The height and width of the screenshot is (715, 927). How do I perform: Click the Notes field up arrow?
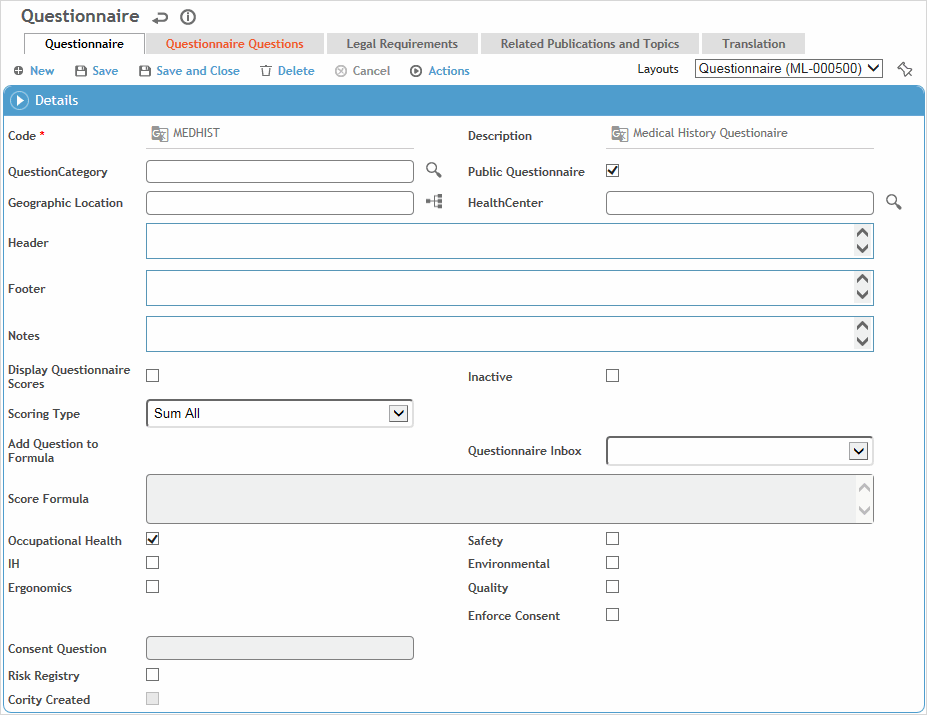[x=863, y=326]
